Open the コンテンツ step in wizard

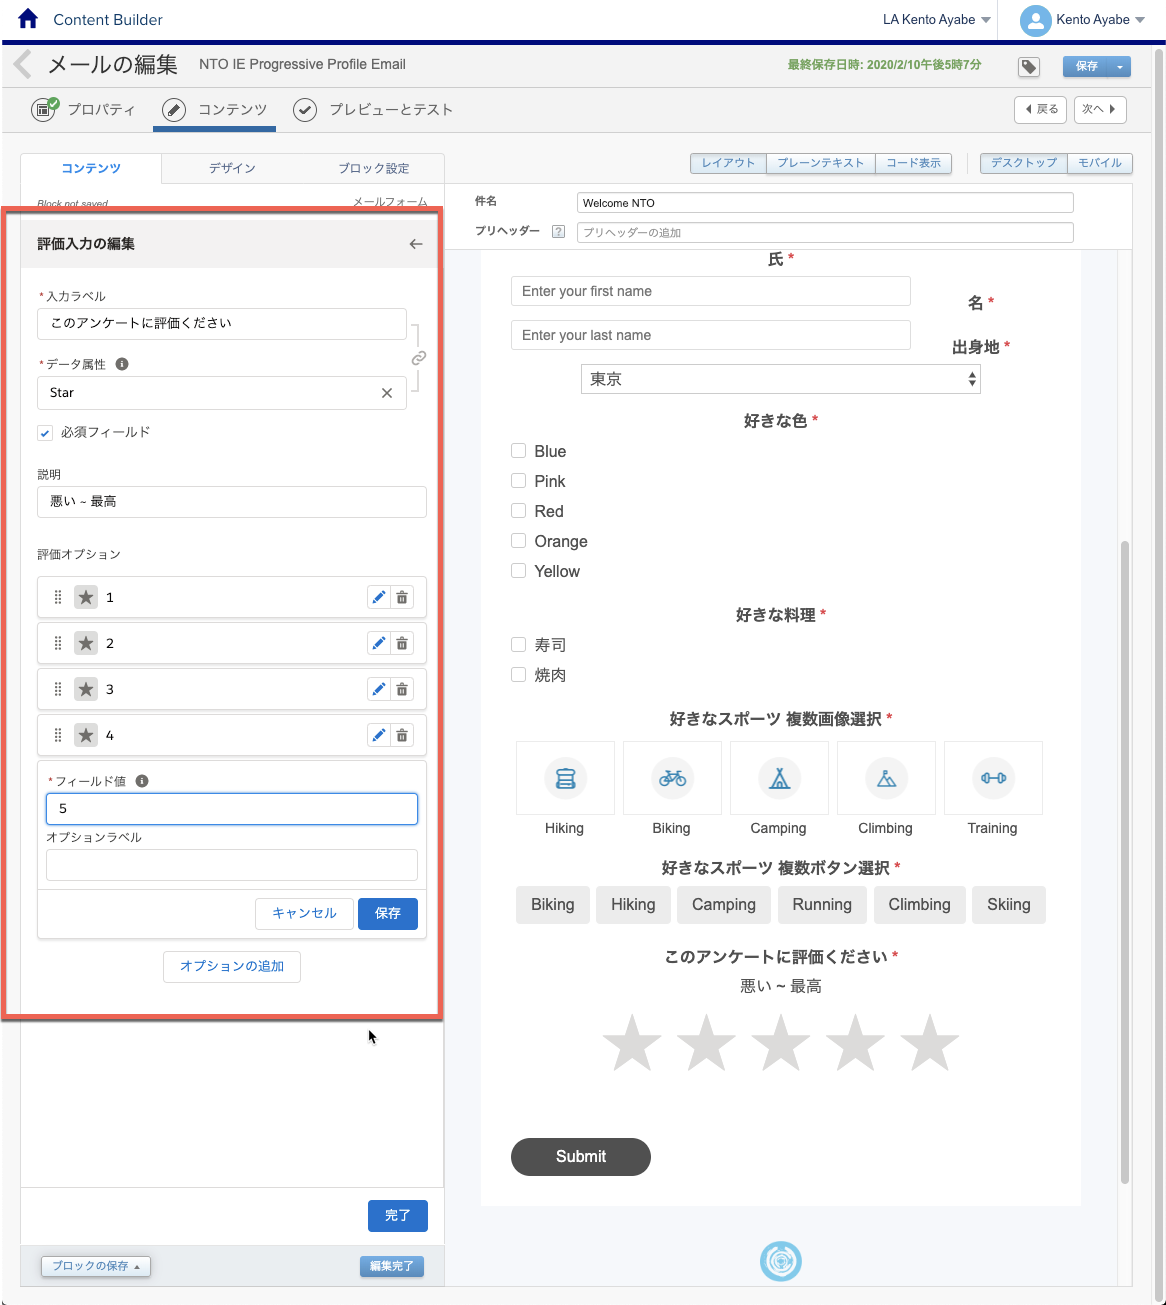click(x=214, y=110)
